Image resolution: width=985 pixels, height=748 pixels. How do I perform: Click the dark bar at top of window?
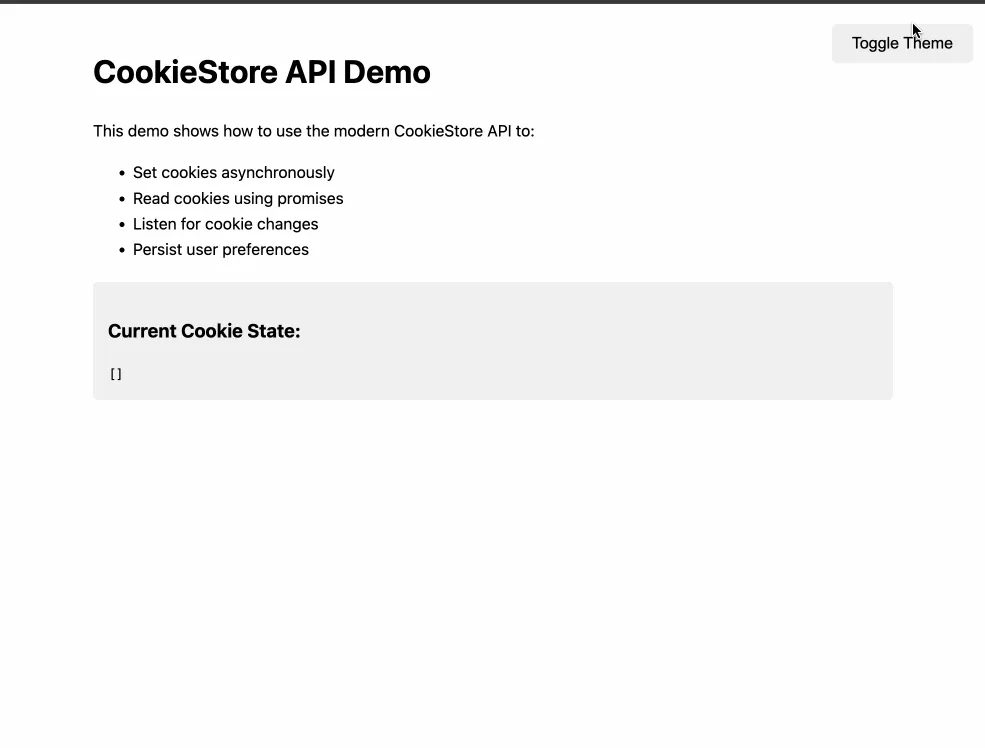coord(492,3)
